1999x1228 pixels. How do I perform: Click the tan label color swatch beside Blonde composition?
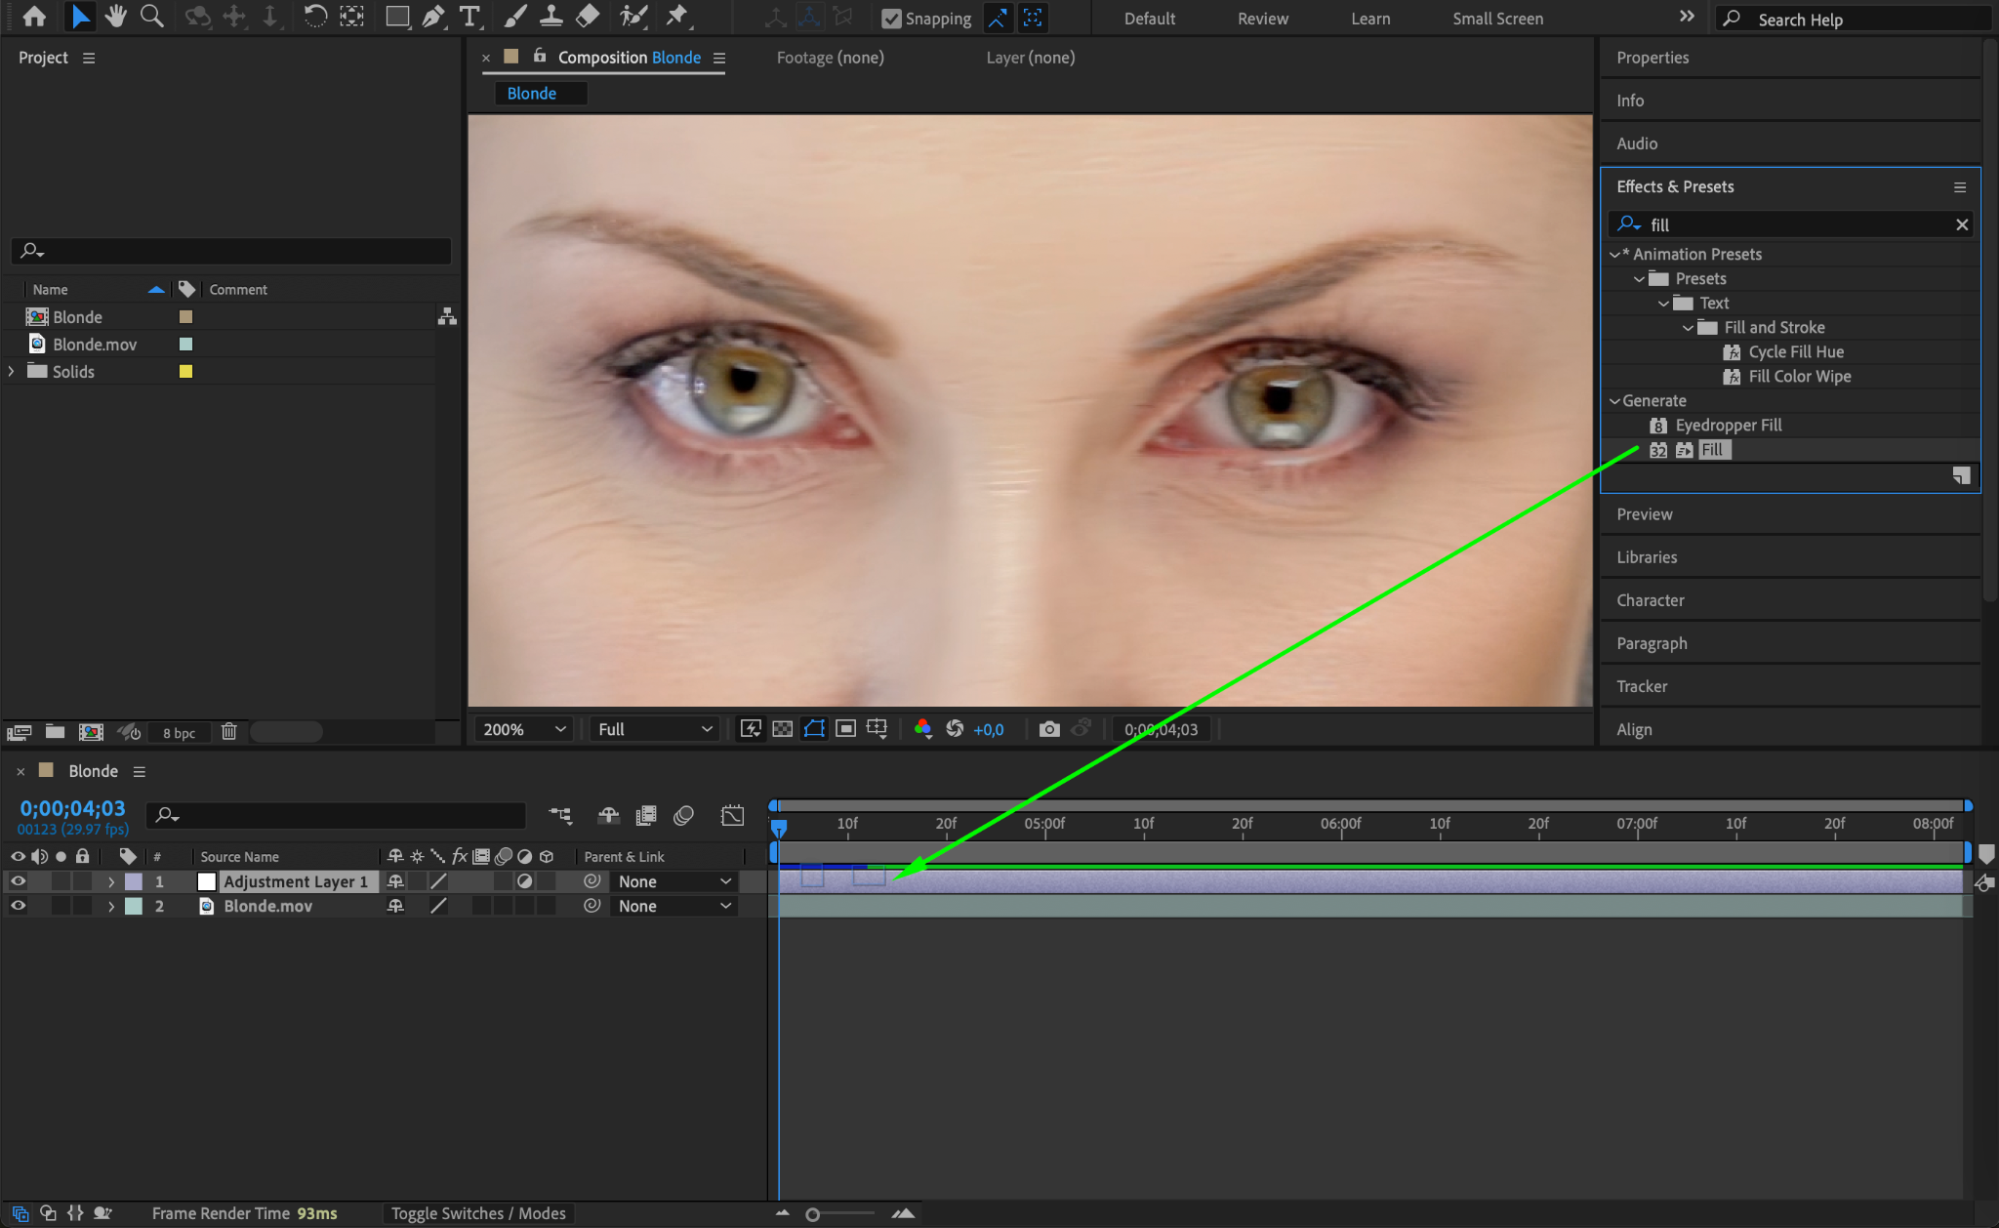pyautogui.click(x=186, y=317)
